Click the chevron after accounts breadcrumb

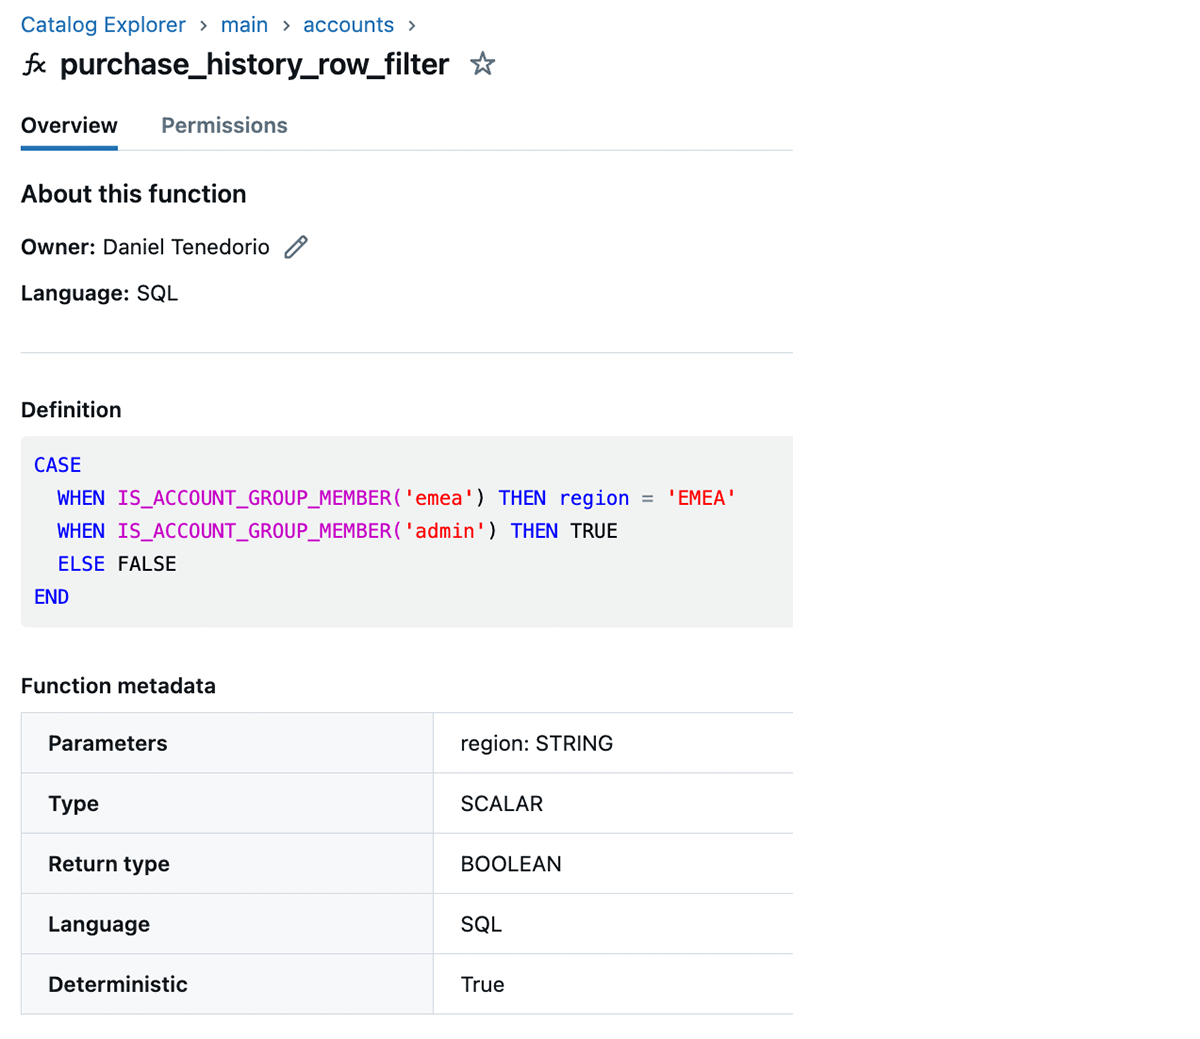tap(412, 26)
